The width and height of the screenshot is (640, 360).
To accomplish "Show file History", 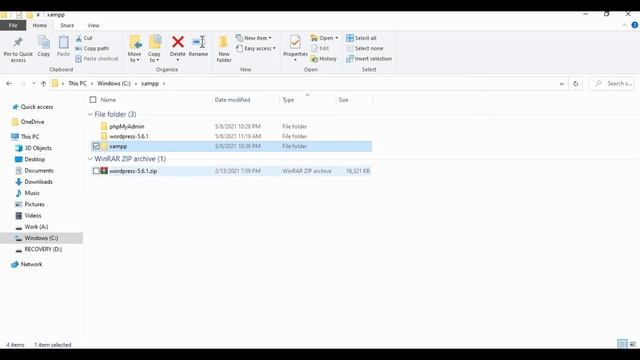I will (323, 59).
